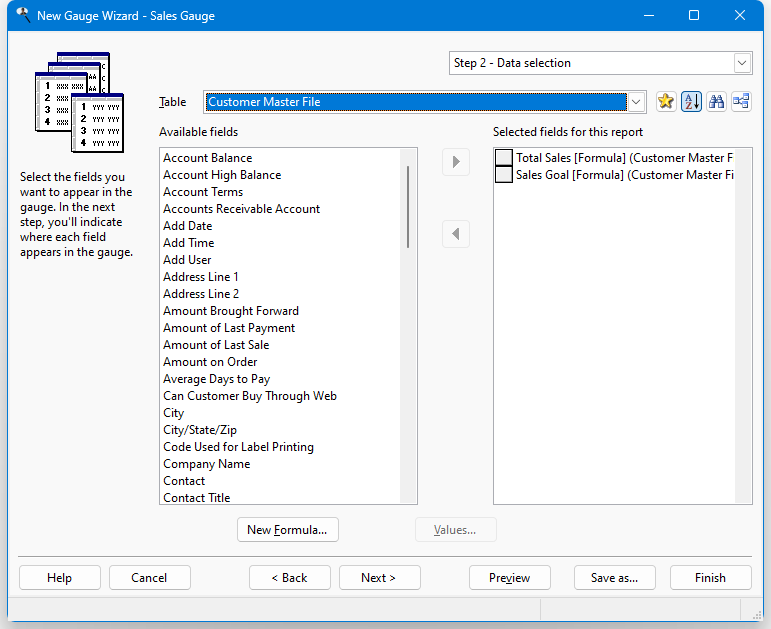
Task: Click the table relationships icon
Action: (741, 102)
